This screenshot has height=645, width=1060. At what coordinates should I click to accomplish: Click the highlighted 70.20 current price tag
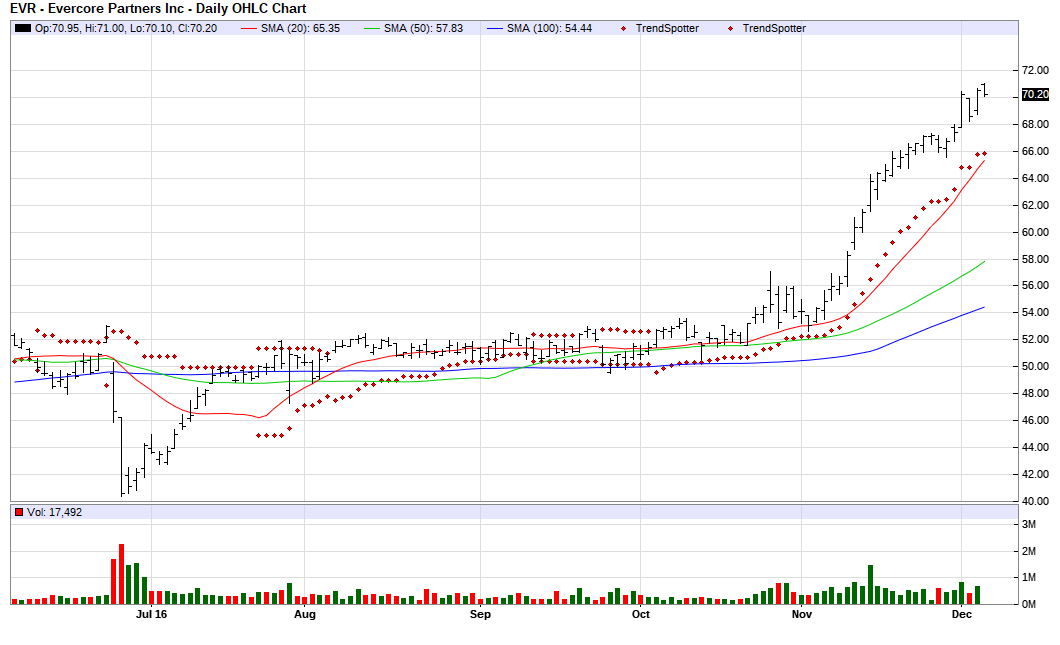pyautogui.click(x=1035, y=95)
